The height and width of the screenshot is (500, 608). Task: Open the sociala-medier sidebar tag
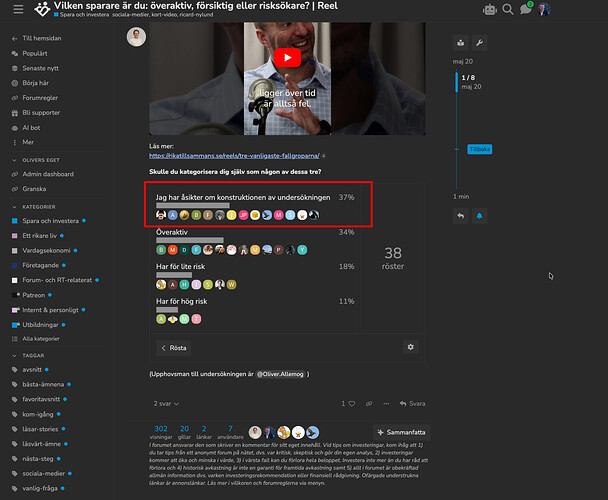[x=43, y=473]
